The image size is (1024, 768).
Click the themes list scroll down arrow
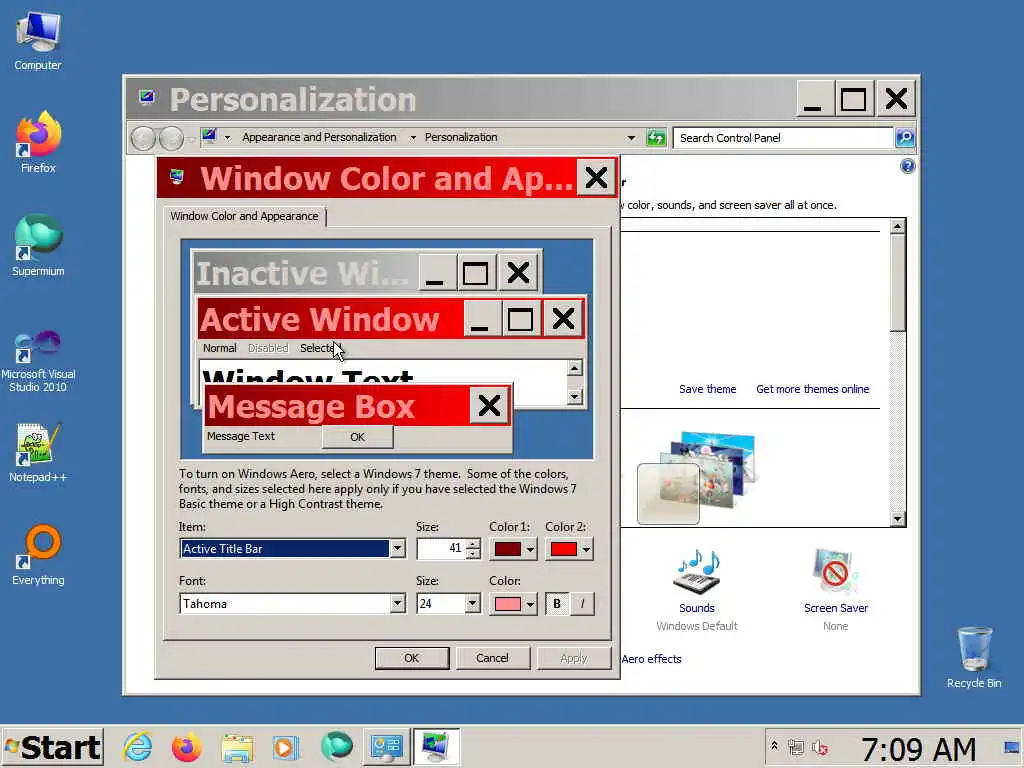coord(897,519)
